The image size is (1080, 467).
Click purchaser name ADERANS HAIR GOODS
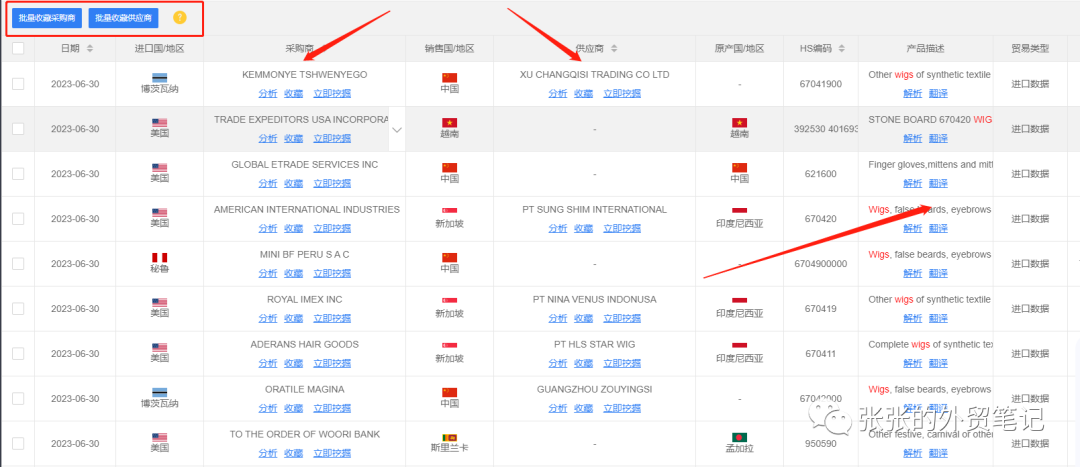click(x=304, y=344)
